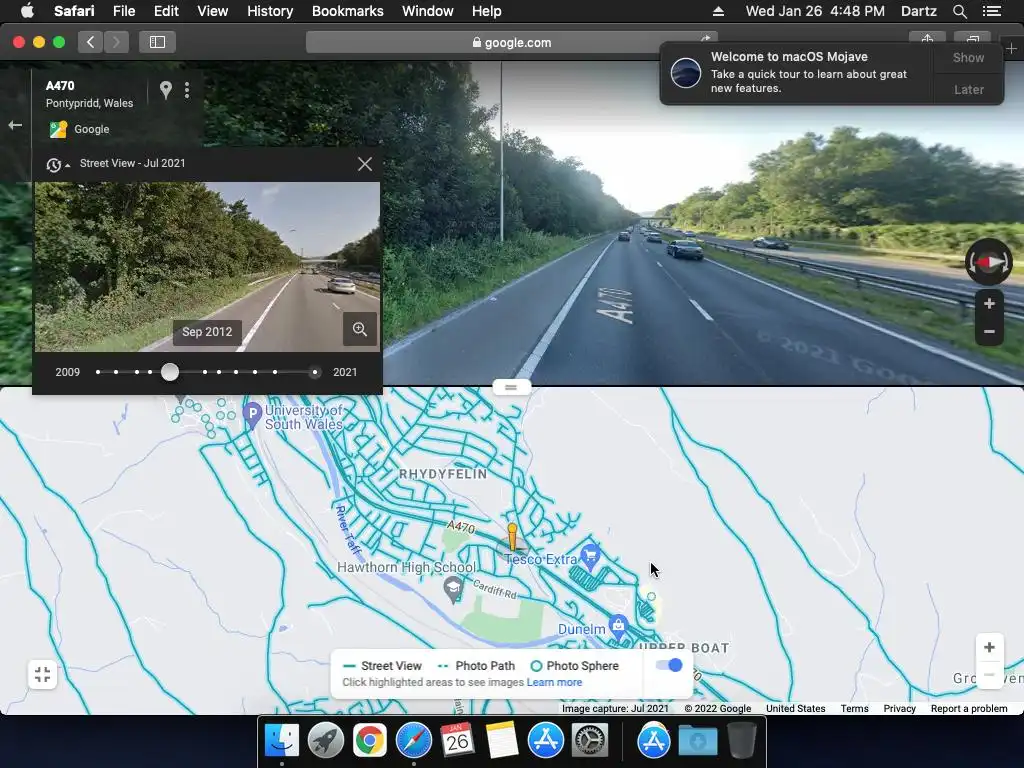
Task: Expand the time travel clock dropdown
Action: [x=57, y=165]
